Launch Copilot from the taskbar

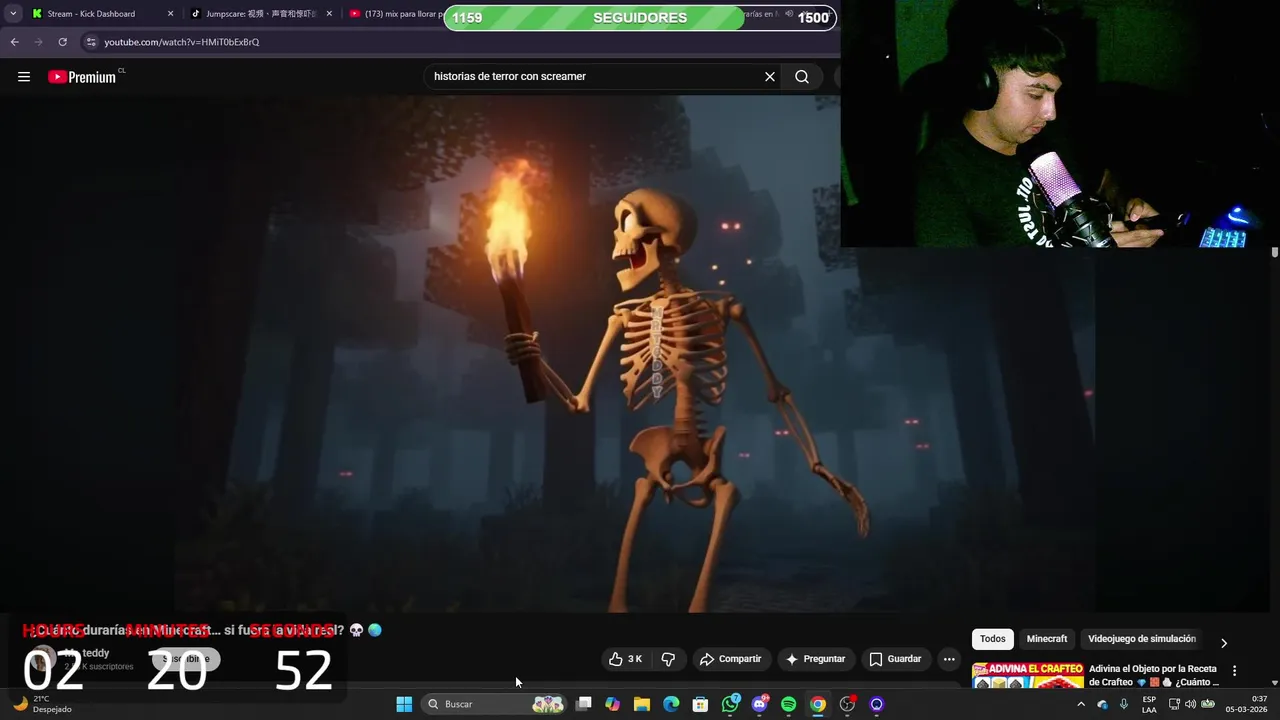613,704
